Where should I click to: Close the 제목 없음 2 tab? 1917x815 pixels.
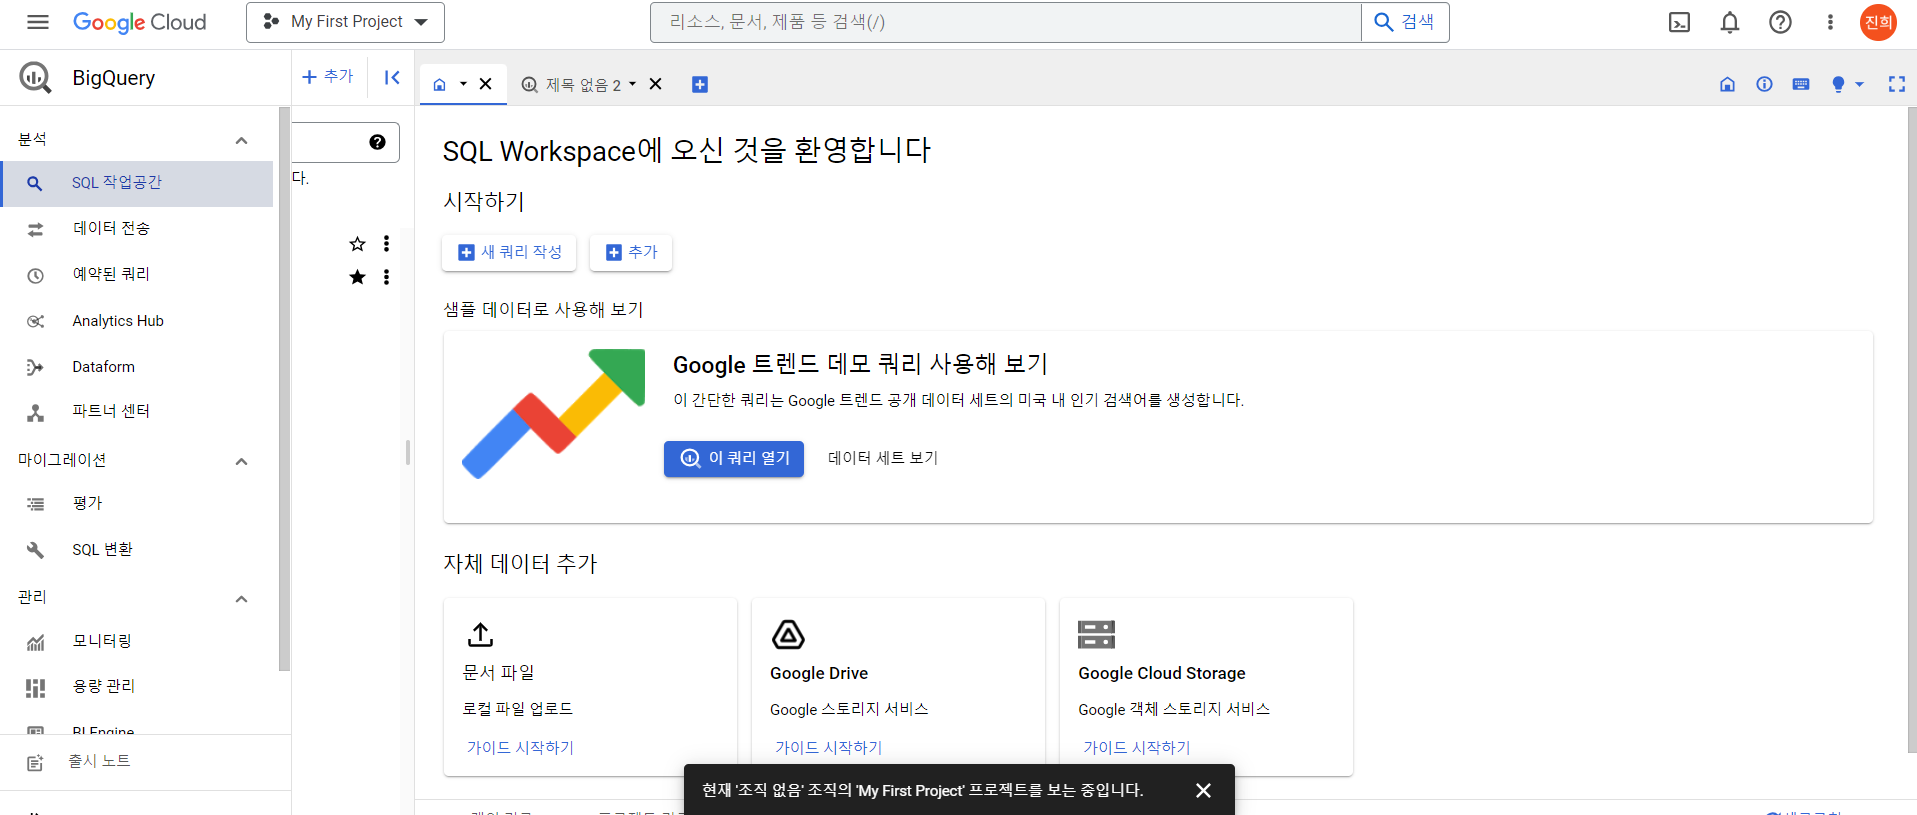656,84
